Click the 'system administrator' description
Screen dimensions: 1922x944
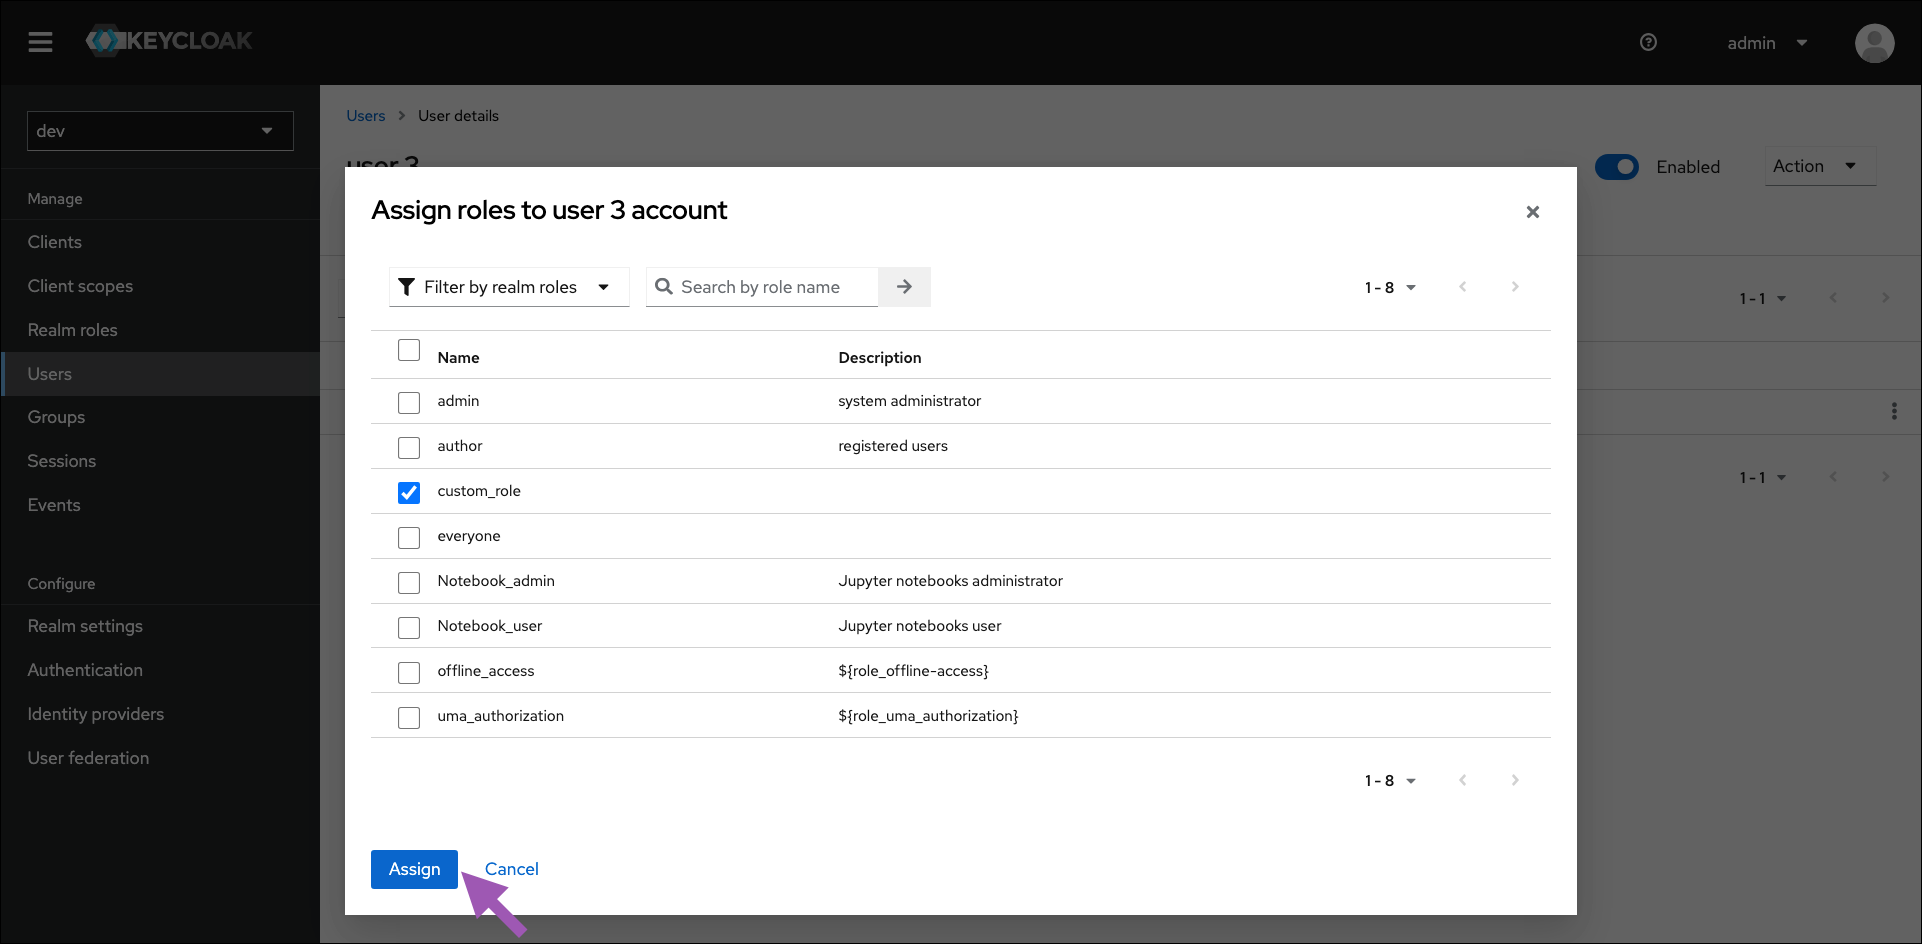[909, 401]
